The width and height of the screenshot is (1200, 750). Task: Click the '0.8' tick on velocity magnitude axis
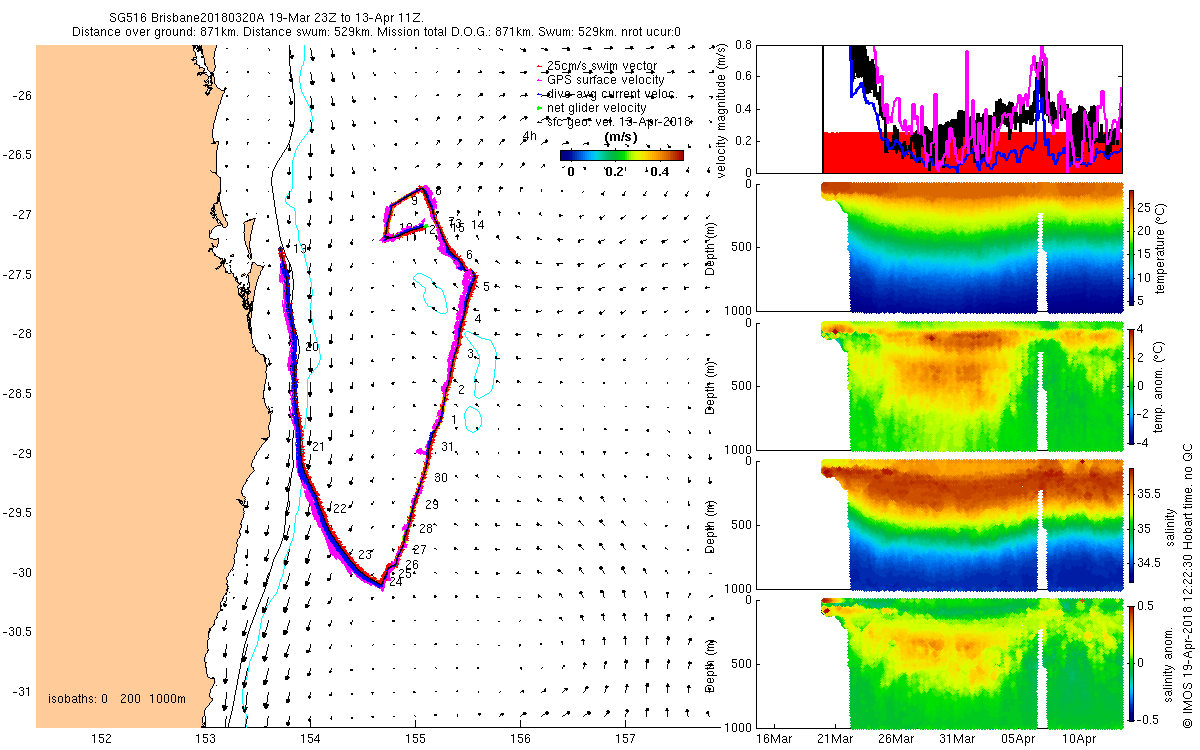click(x=744, y=45)
